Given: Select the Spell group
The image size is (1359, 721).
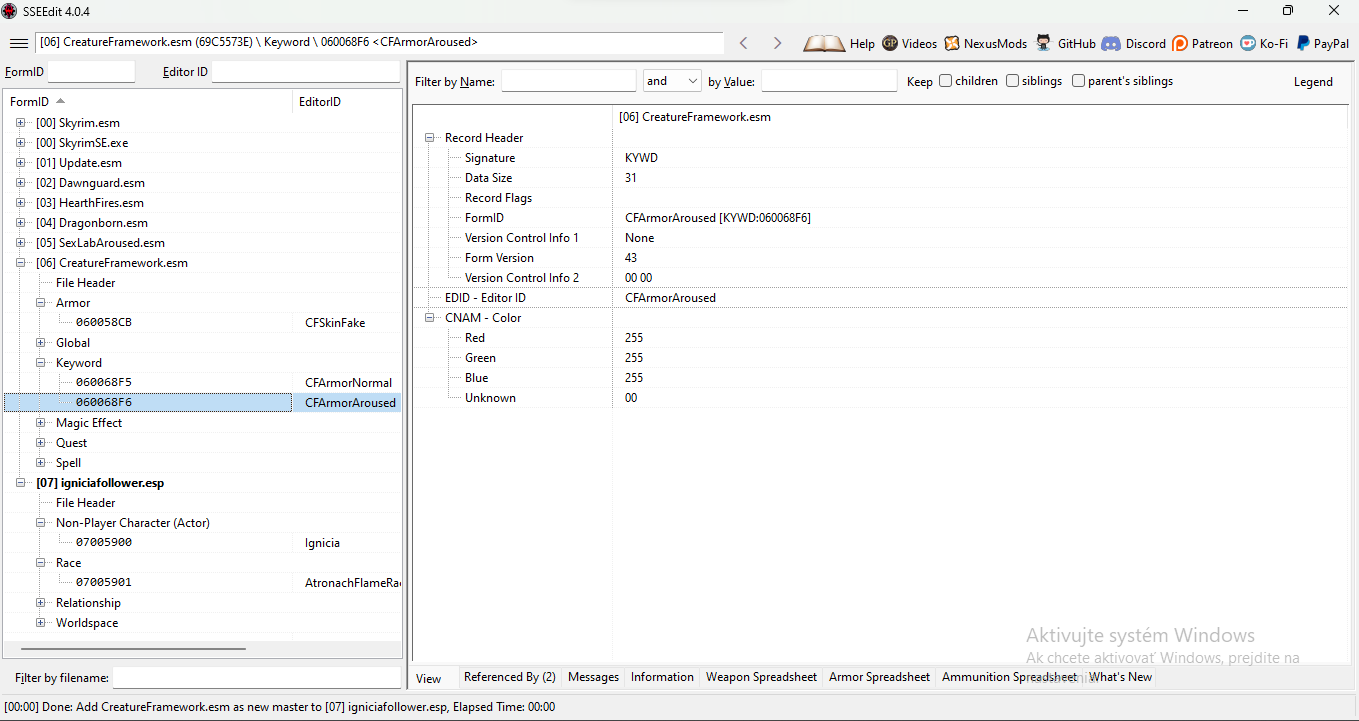Looking at the screenshot, I should [69, 463].
